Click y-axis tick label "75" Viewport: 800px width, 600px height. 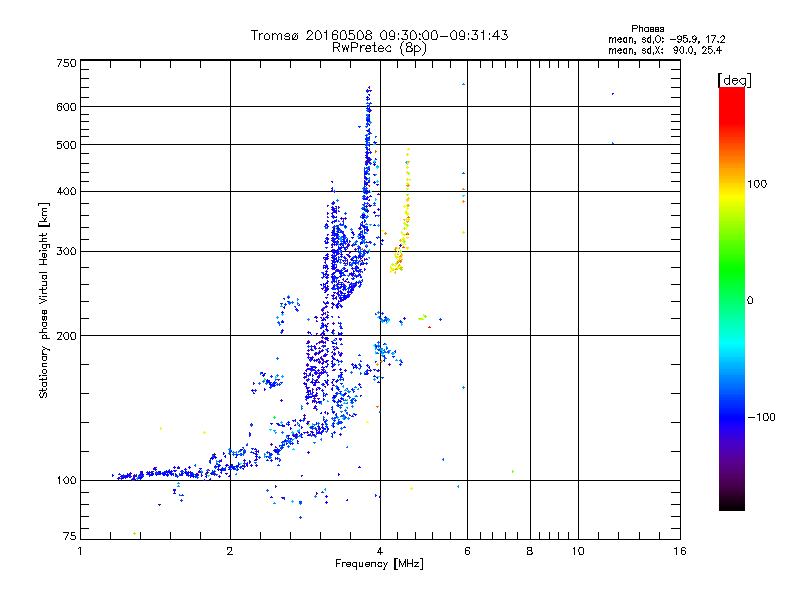[x=70, y=536]
